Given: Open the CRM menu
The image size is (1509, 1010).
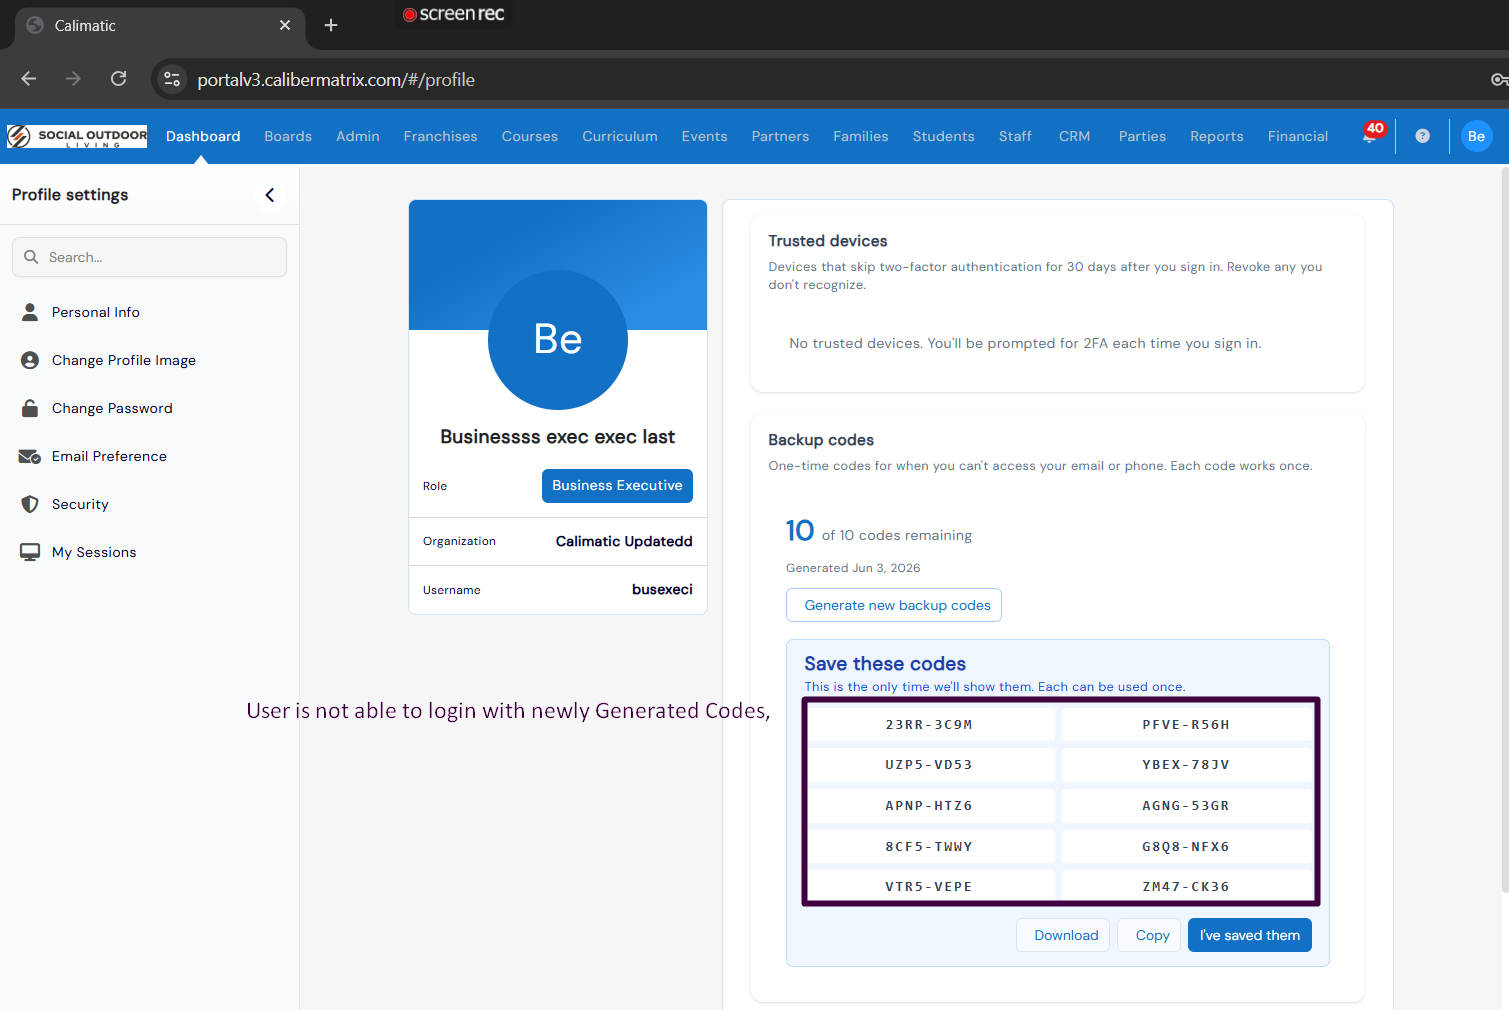Looking at the screenshot, I should click(x=1075, y=136).
